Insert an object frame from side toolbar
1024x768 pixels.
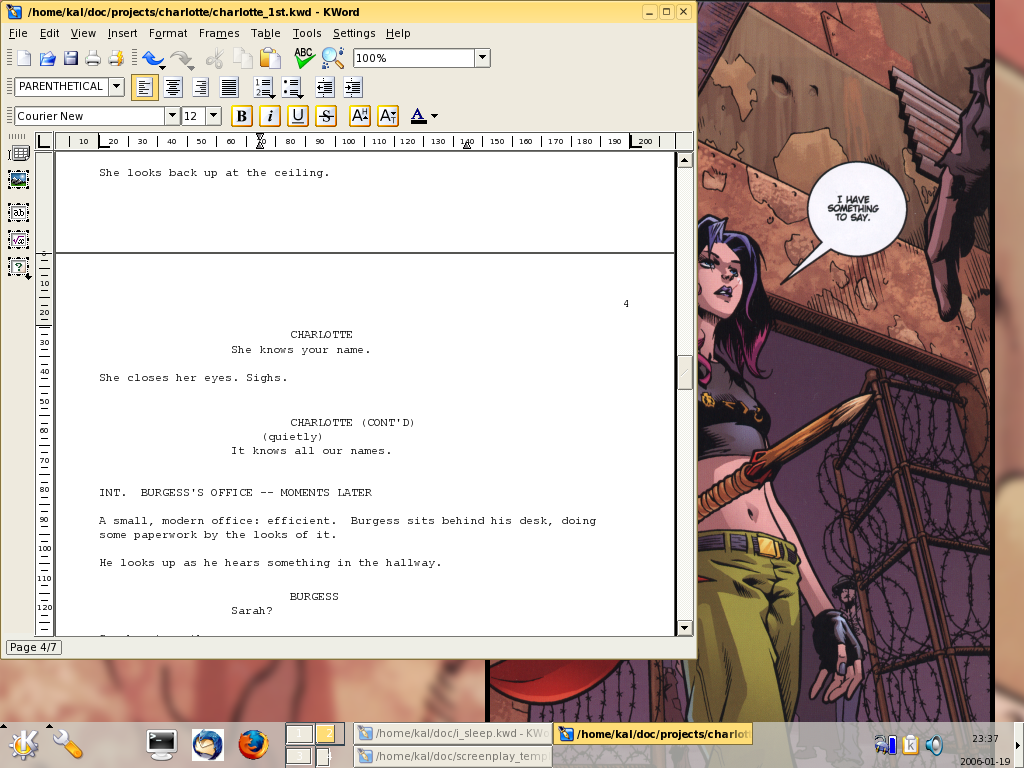pyautogui.click(x=18, y=267)
